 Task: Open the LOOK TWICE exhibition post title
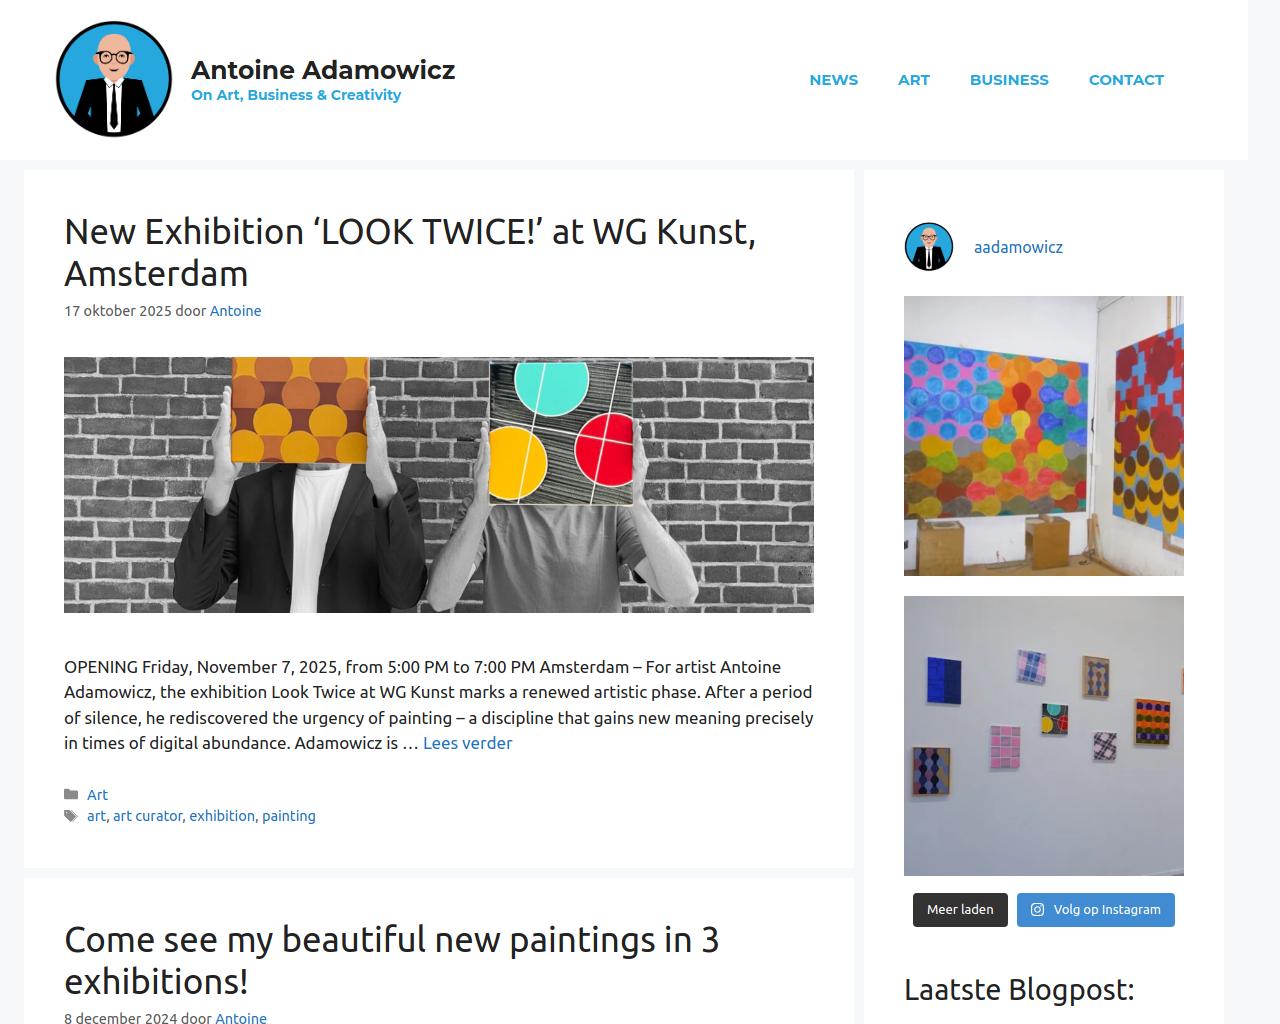[410, 252]
